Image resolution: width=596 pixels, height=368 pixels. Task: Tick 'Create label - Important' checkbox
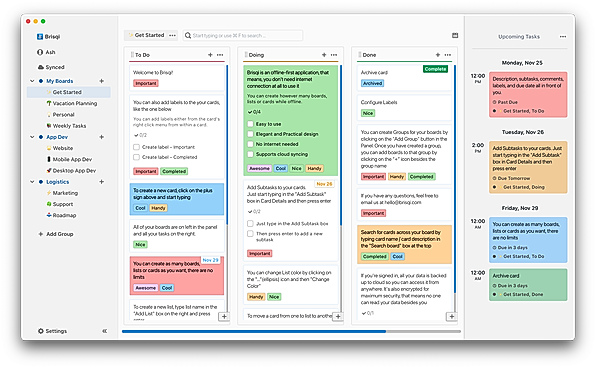tap(136, 147)
